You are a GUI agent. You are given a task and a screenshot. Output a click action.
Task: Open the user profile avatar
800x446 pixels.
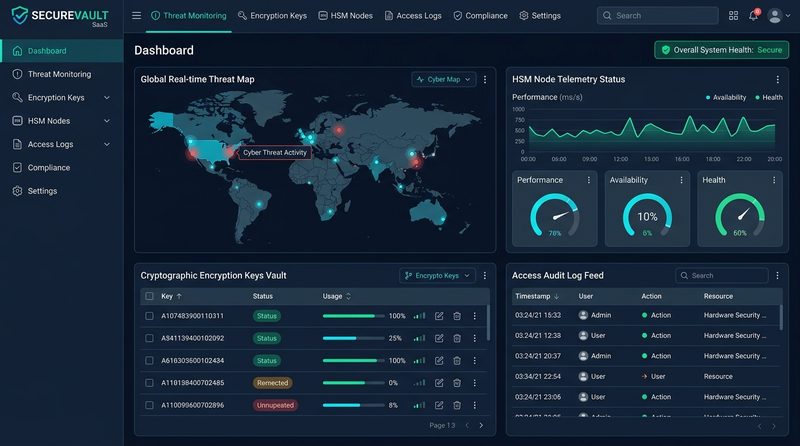tap(774, 16)
